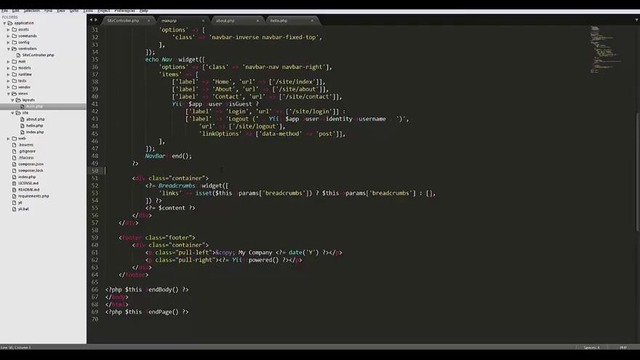Click the file icon beside yii.bat

pos(14,209)
